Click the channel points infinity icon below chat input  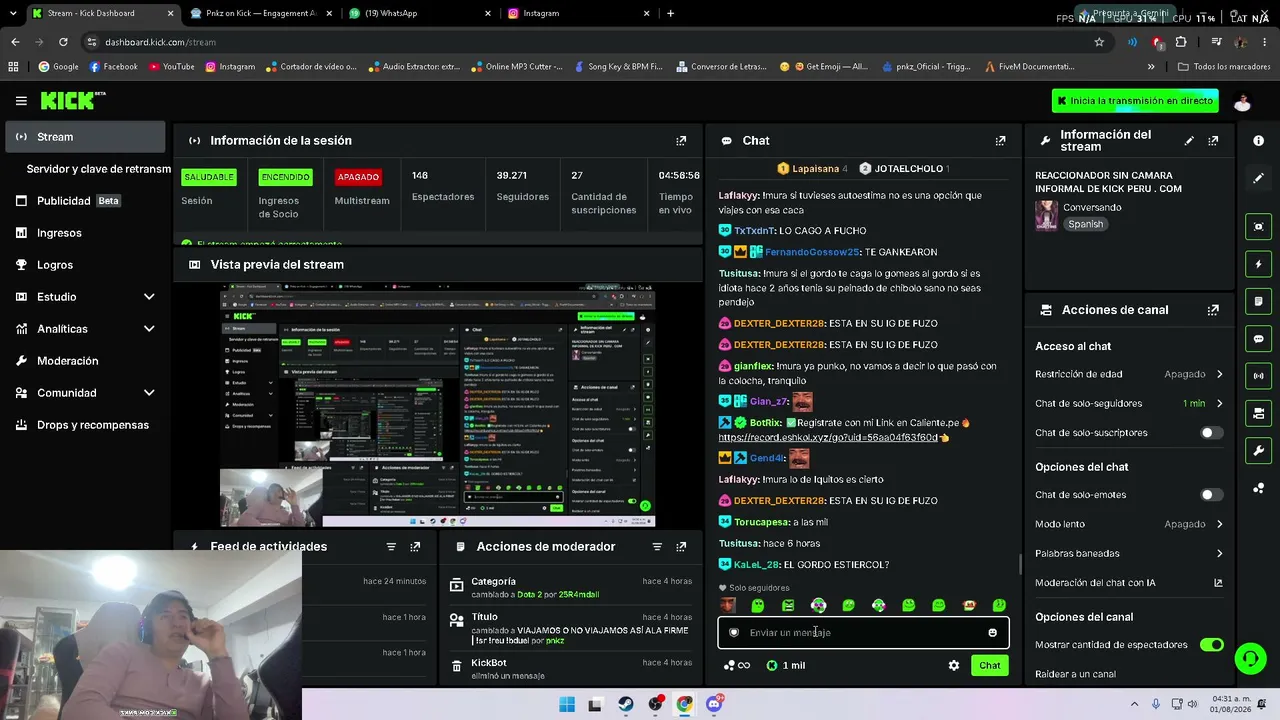click(x=737, y=665)
